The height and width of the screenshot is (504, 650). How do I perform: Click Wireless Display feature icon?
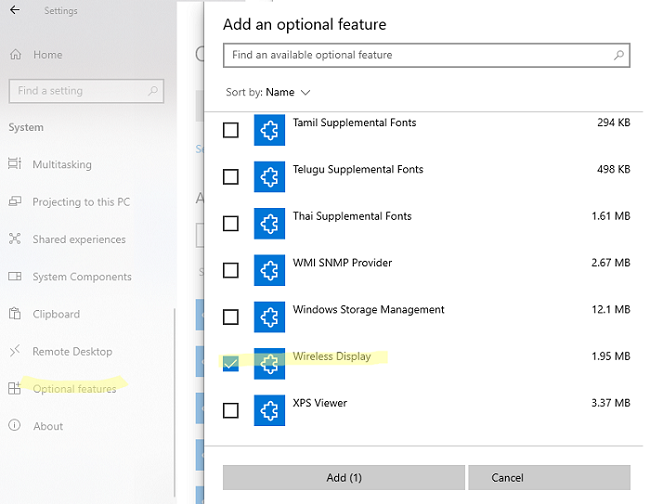point(269,364)
